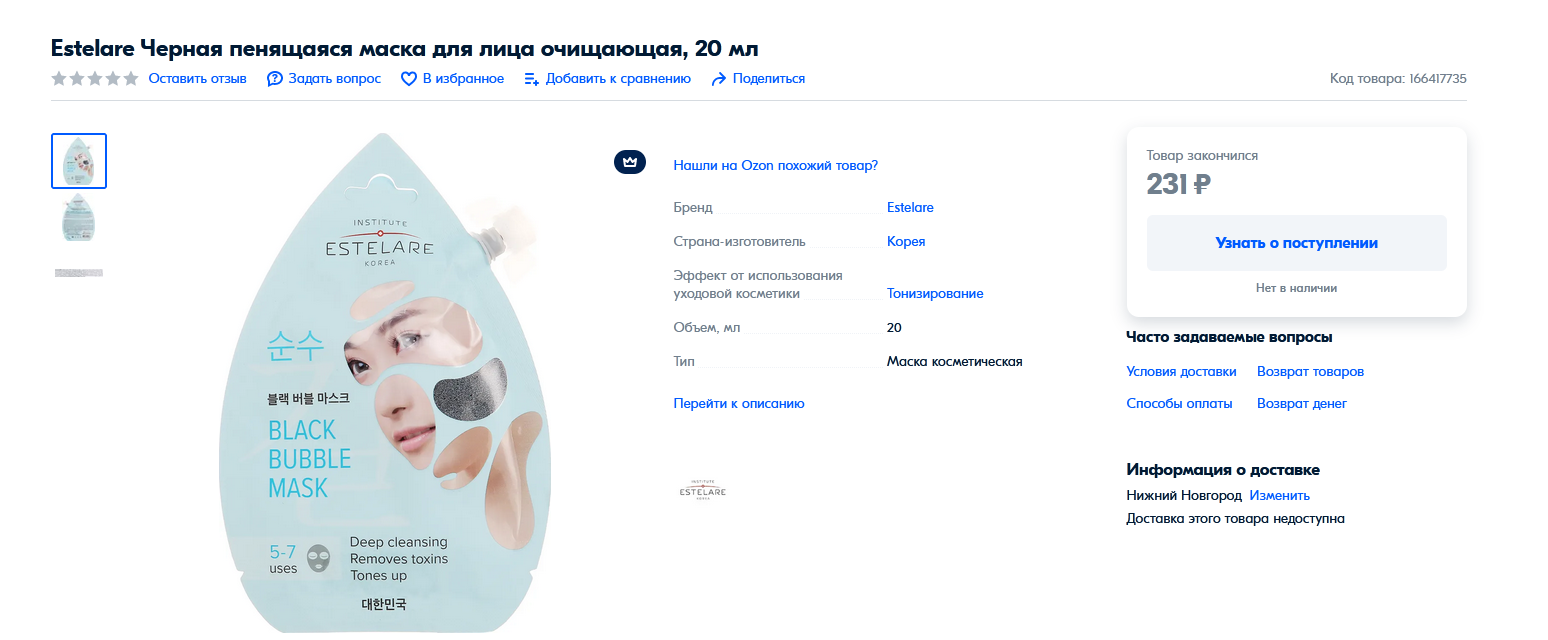Screen dimensions: 1548x640
Task: Open the Estelare brand link
Action: [x=910, y=207]
